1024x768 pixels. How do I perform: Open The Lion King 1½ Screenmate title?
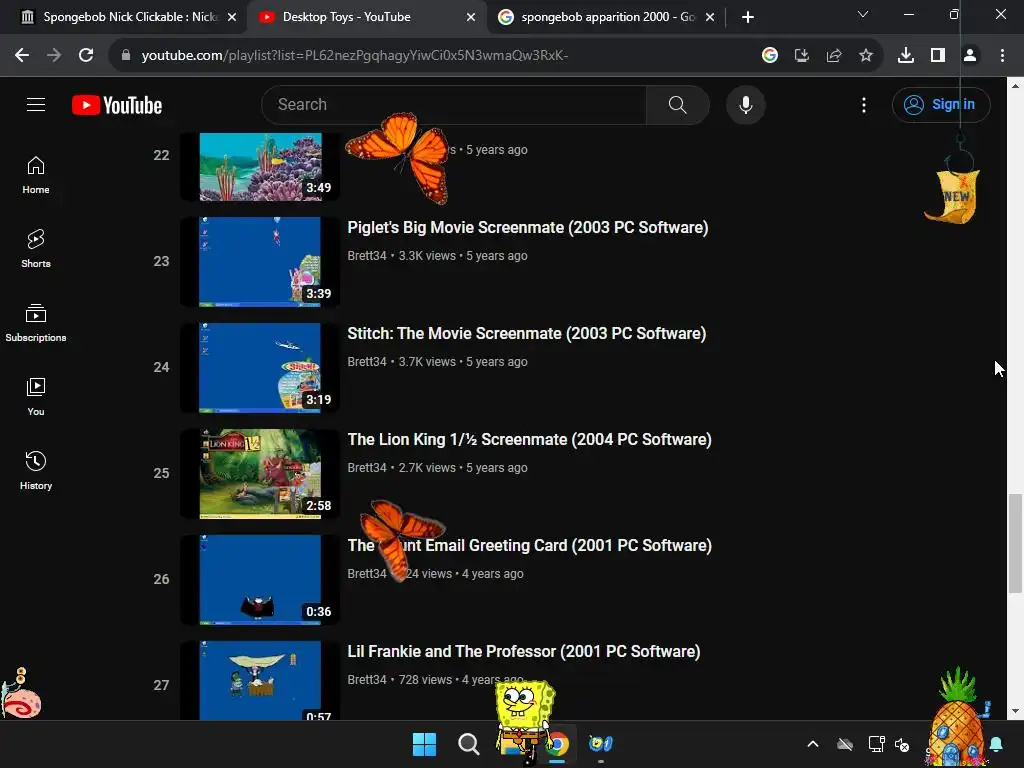[x=530, y=439]
